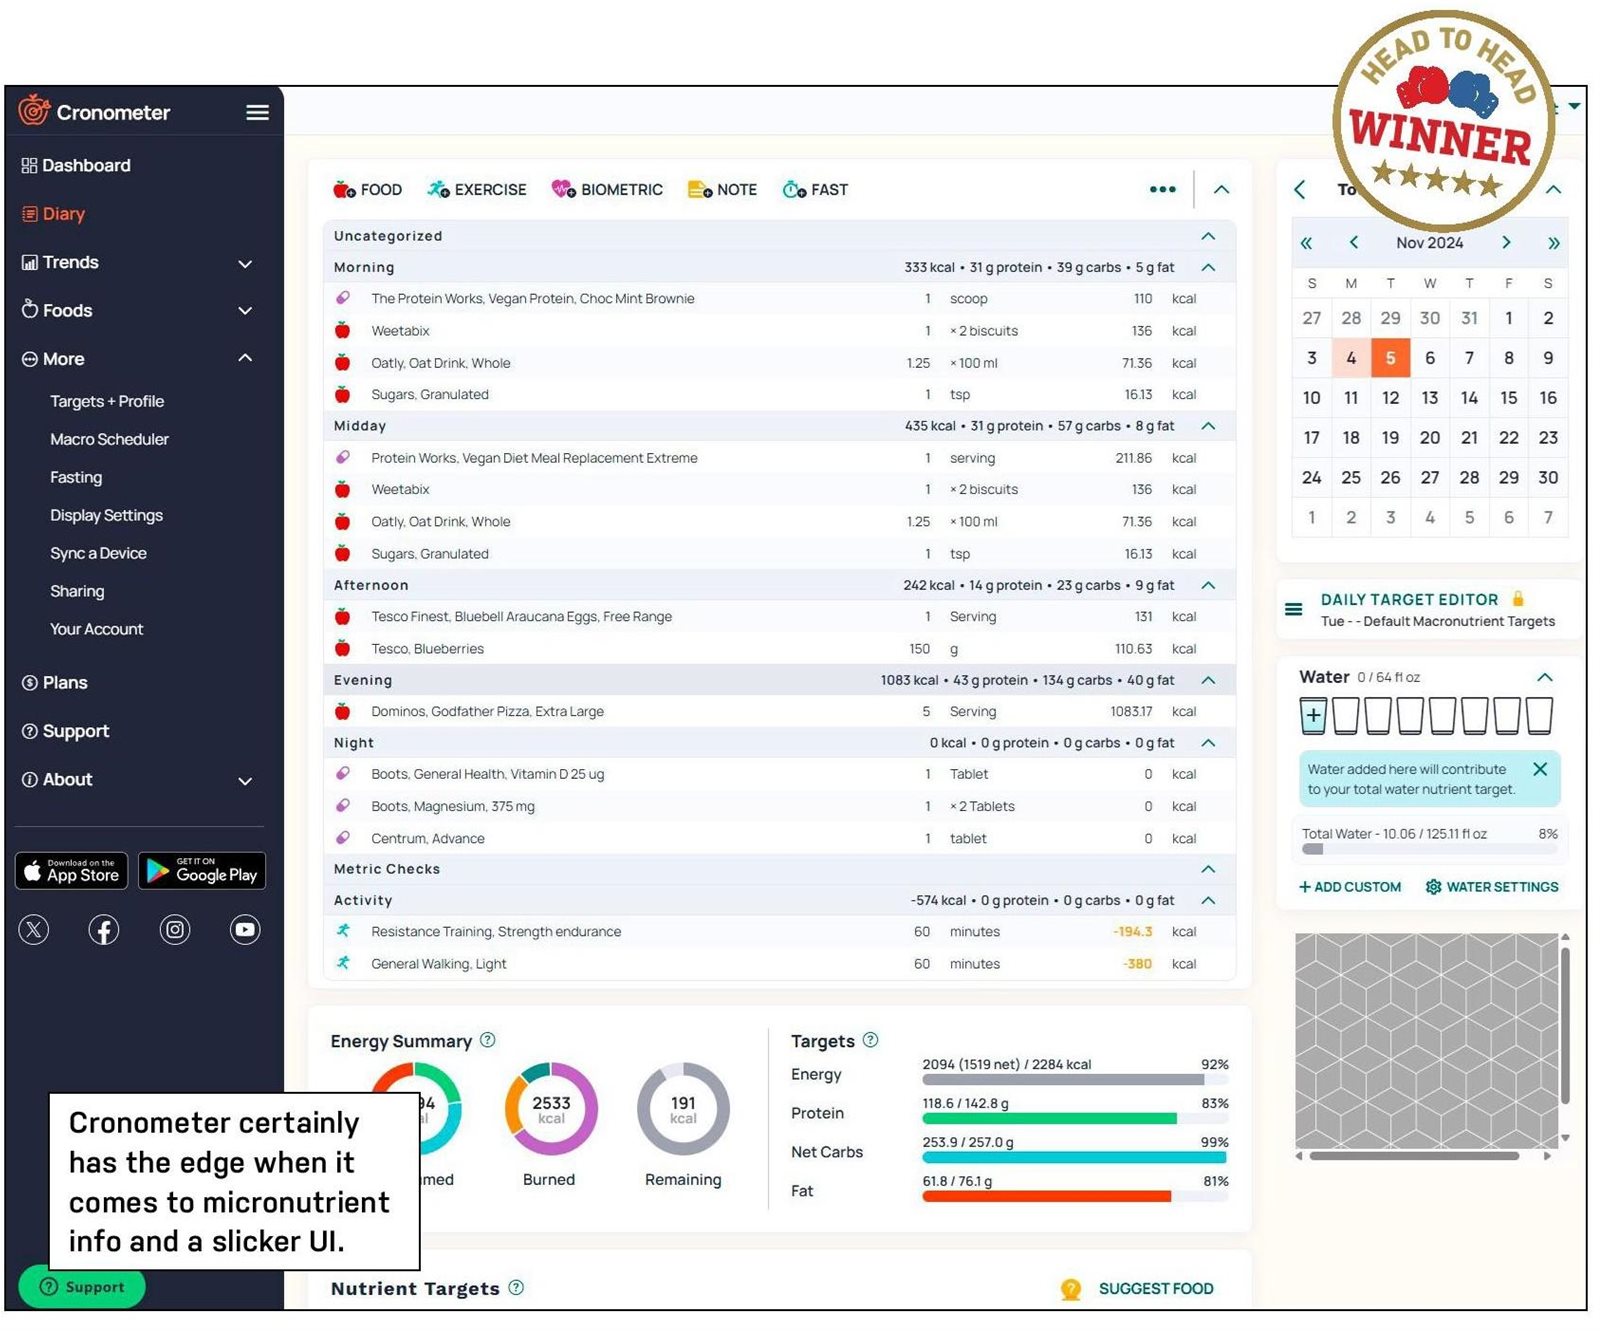Screen dimensions: 1600x1331
Task: Collapse the Night diary group
Action: click(1208, 743)
